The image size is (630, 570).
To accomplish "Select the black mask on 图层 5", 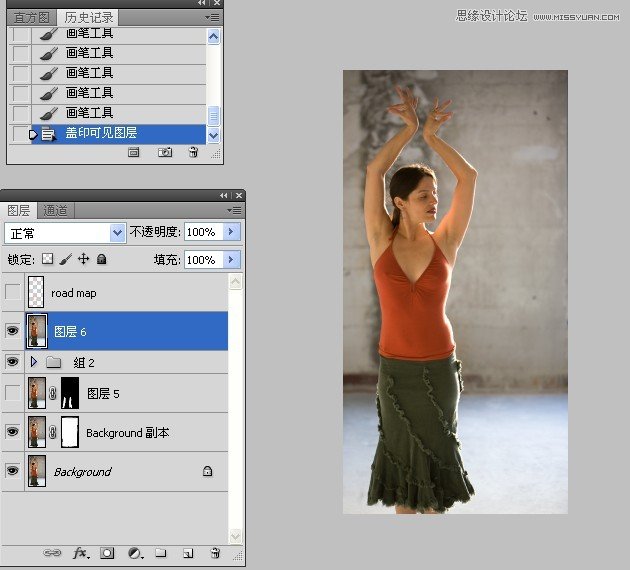I will (x=70, y=393).
